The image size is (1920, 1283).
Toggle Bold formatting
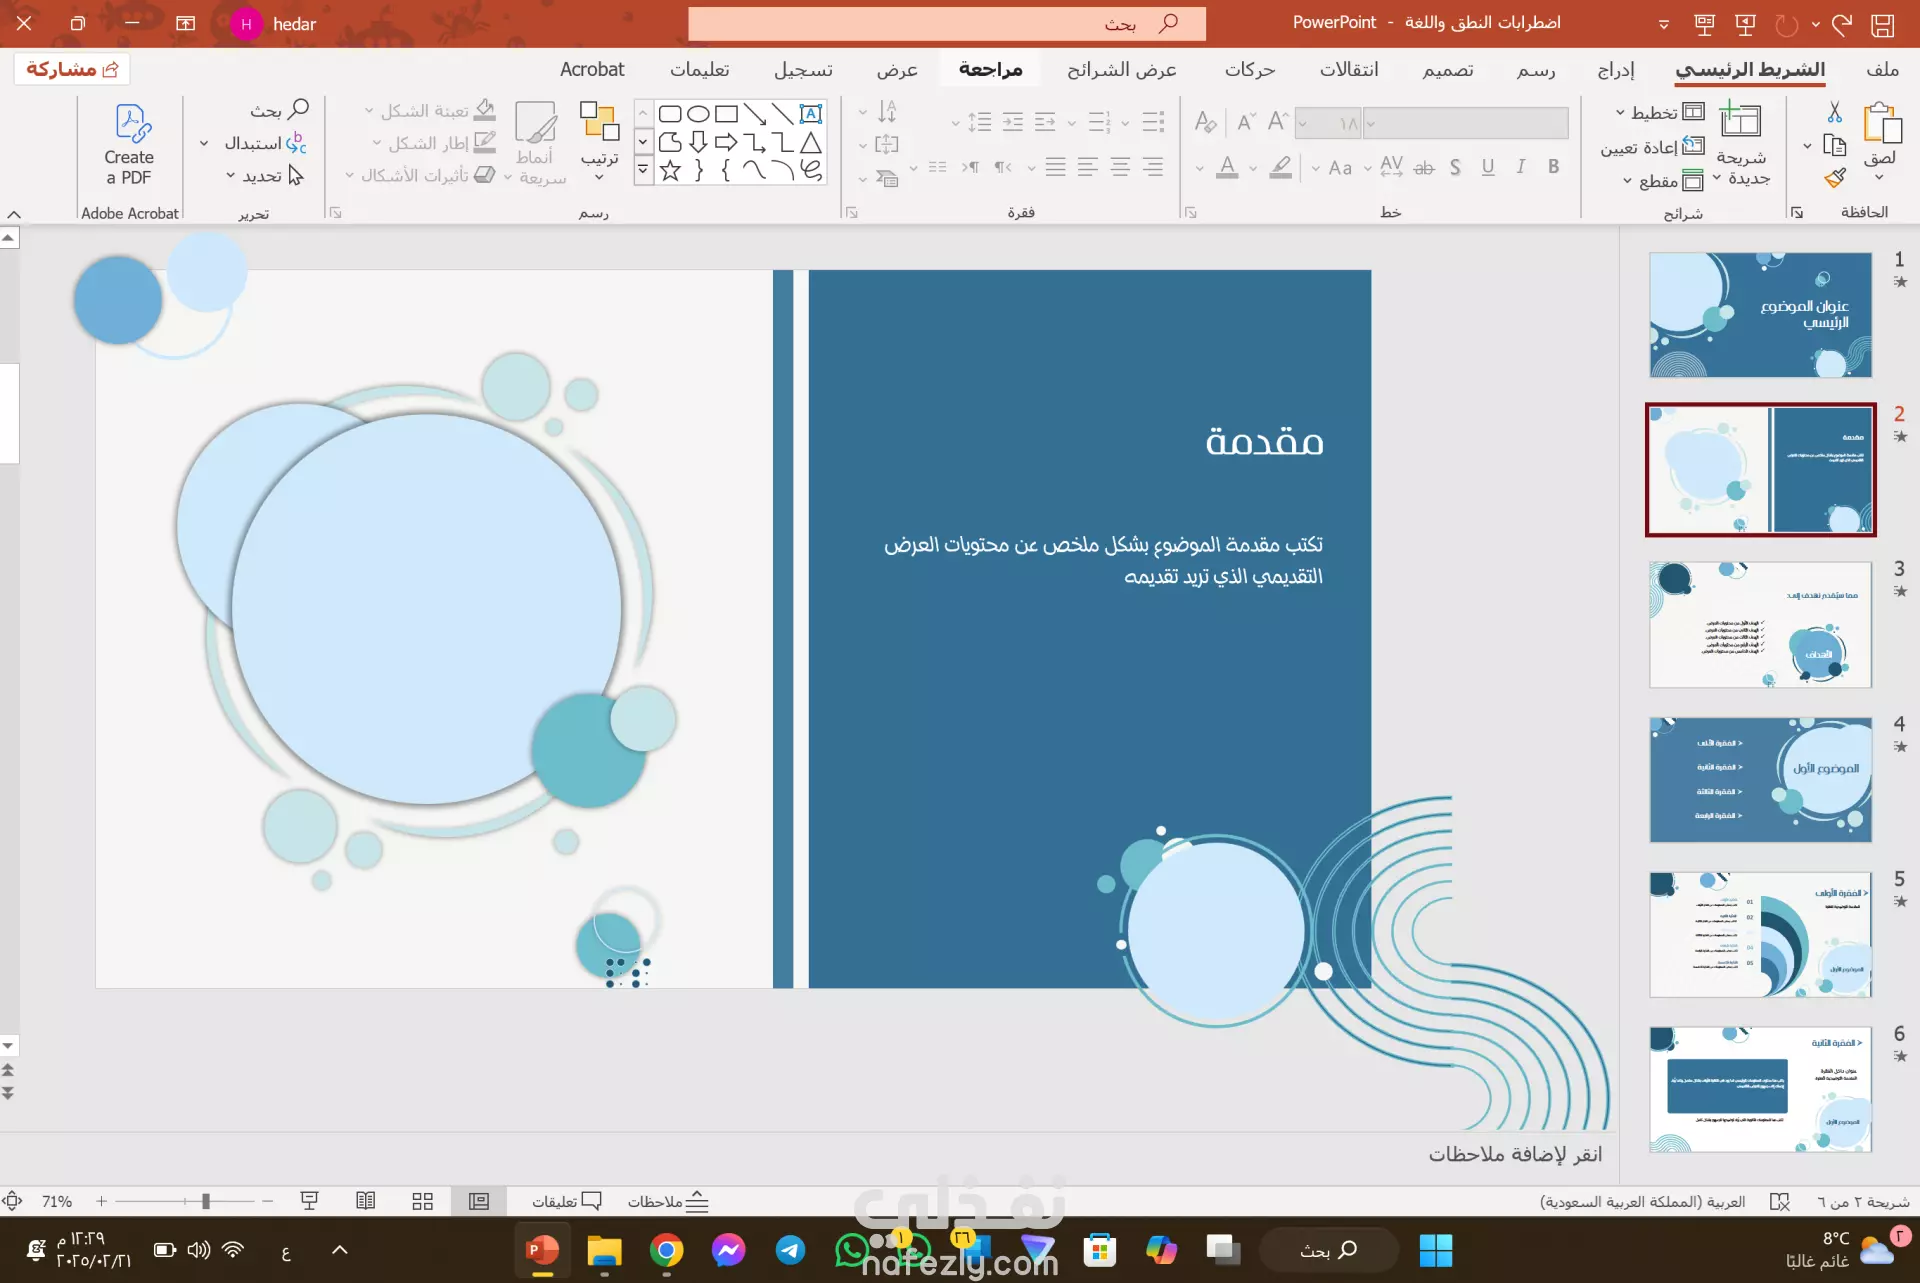[1553, 167]
